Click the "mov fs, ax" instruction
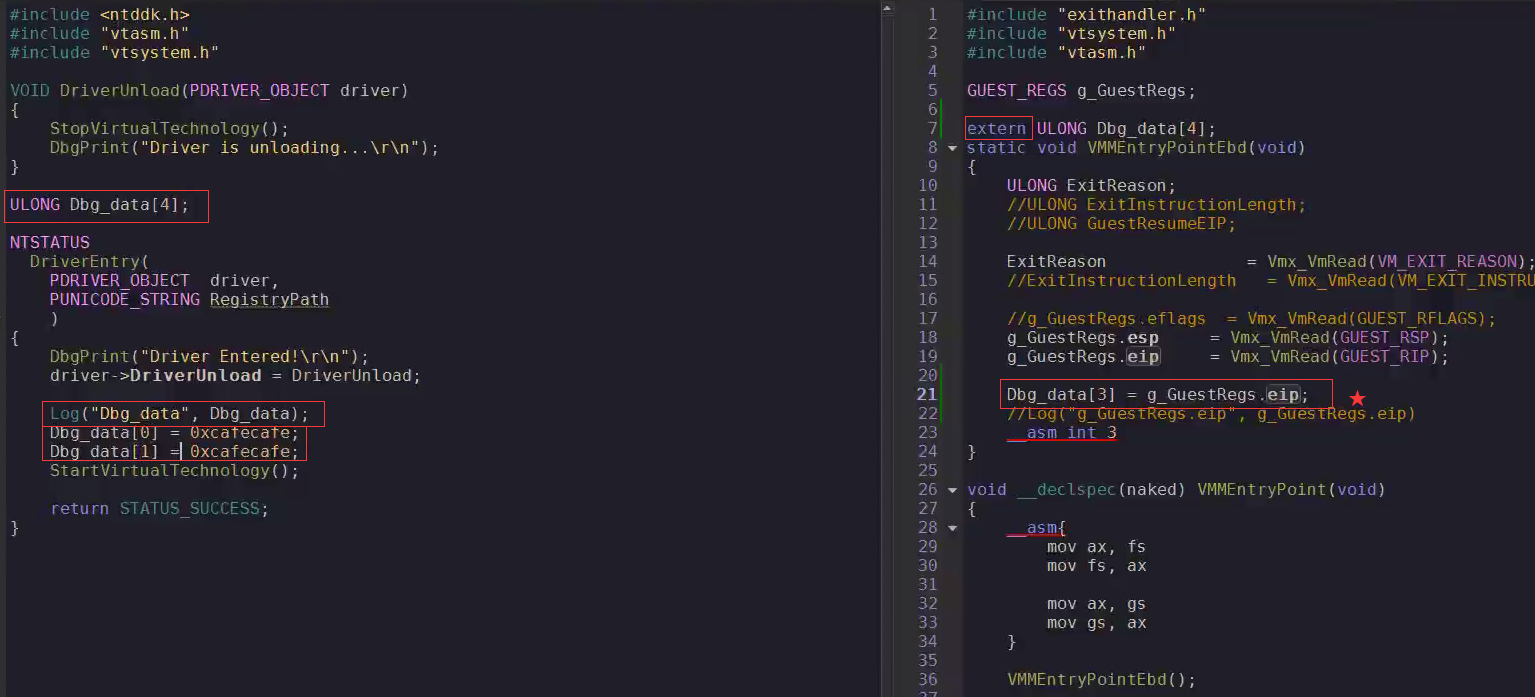Image resolution: width=1535 pixels, height=697 pixels. point(1096,566)
